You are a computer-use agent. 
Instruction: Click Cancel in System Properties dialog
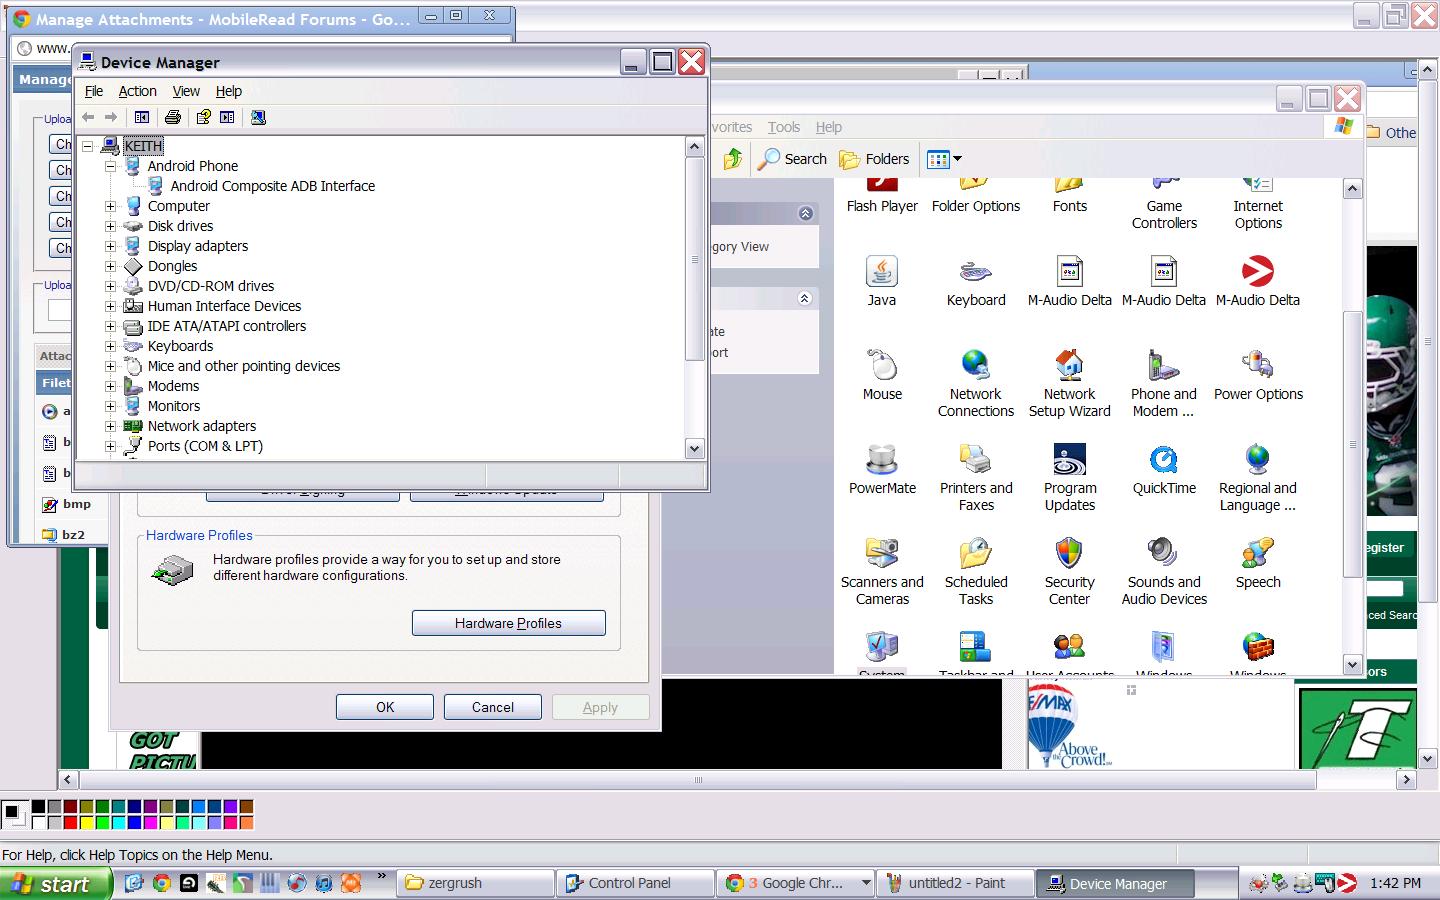[493, 707]
